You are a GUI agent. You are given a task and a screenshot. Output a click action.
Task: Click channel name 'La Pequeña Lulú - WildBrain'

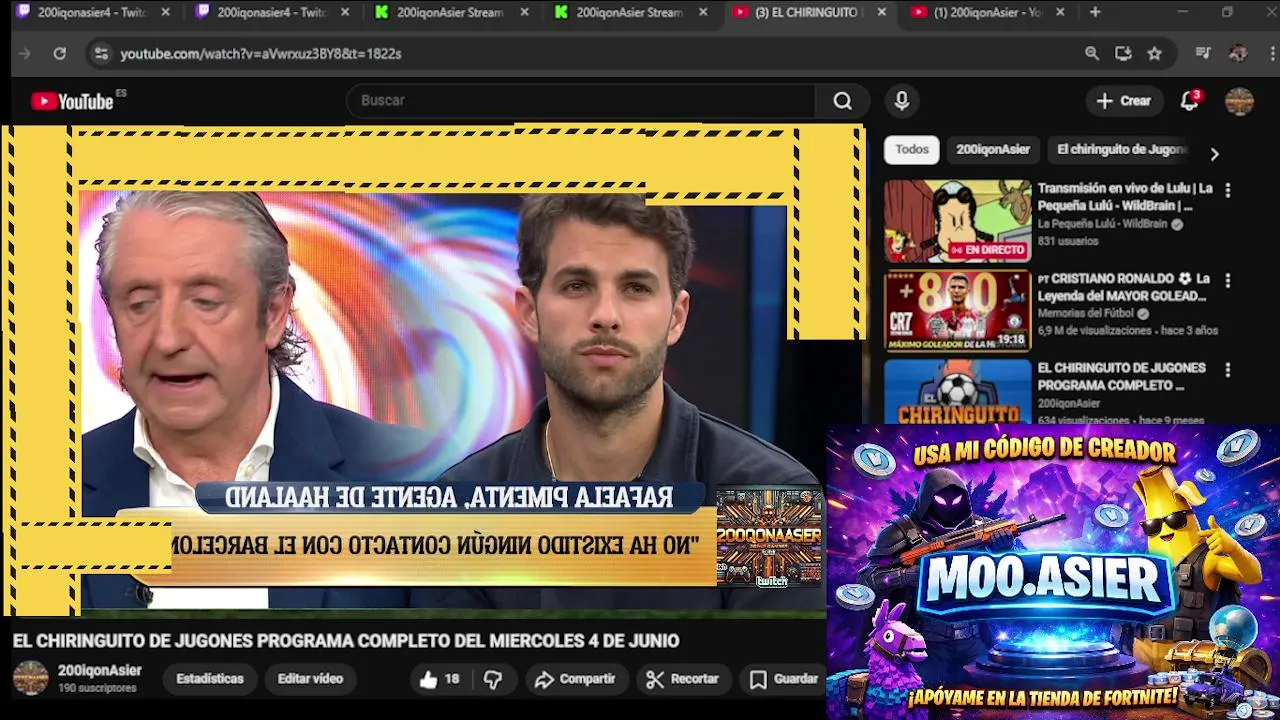1102,224
